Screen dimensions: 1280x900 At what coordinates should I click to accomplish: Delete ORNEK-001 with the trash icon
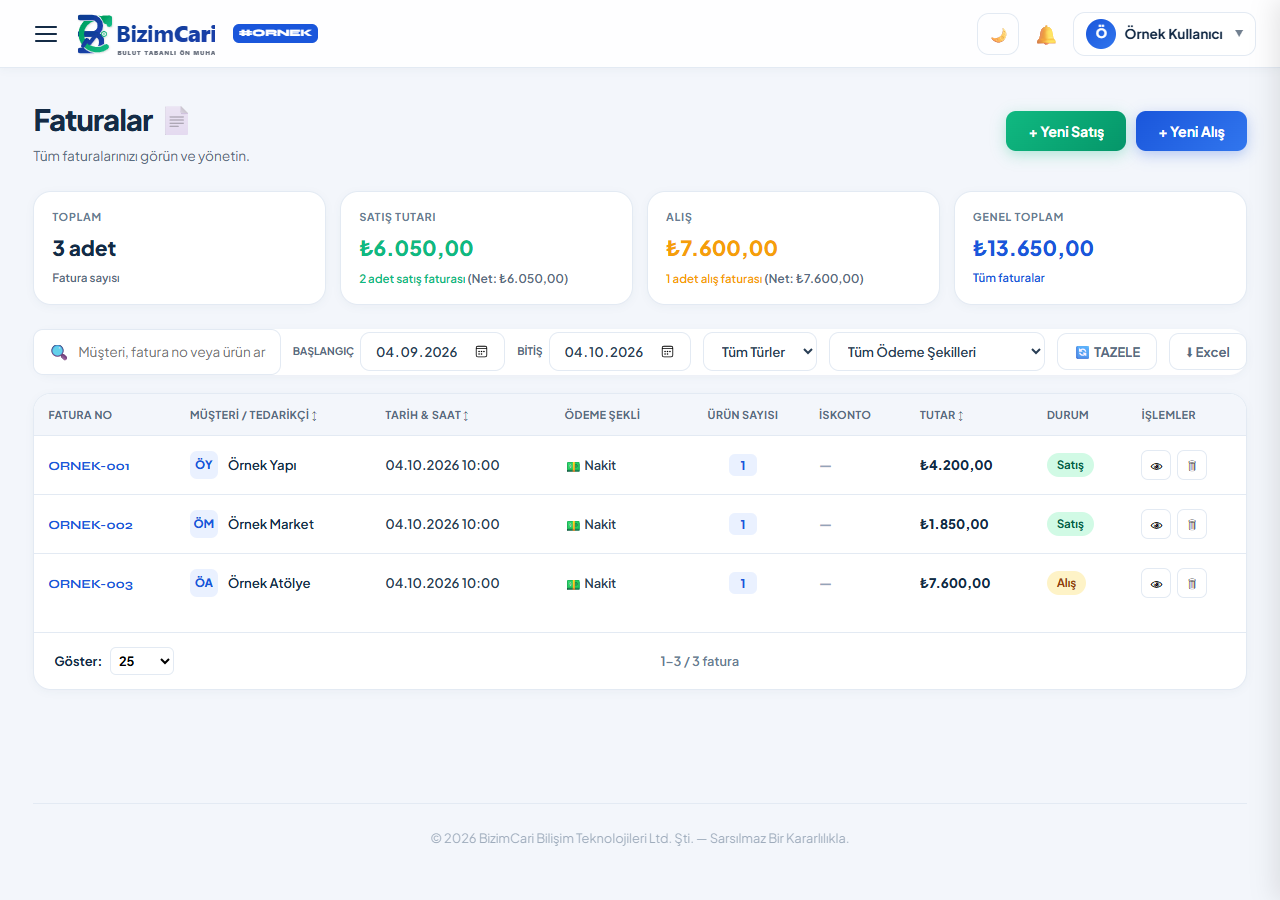pos(1192,466)
